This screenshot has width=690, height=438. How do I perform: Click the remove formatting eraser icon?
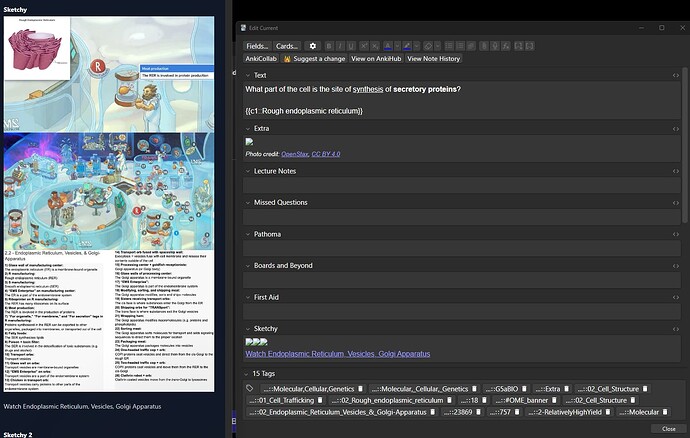click(428, 46)
